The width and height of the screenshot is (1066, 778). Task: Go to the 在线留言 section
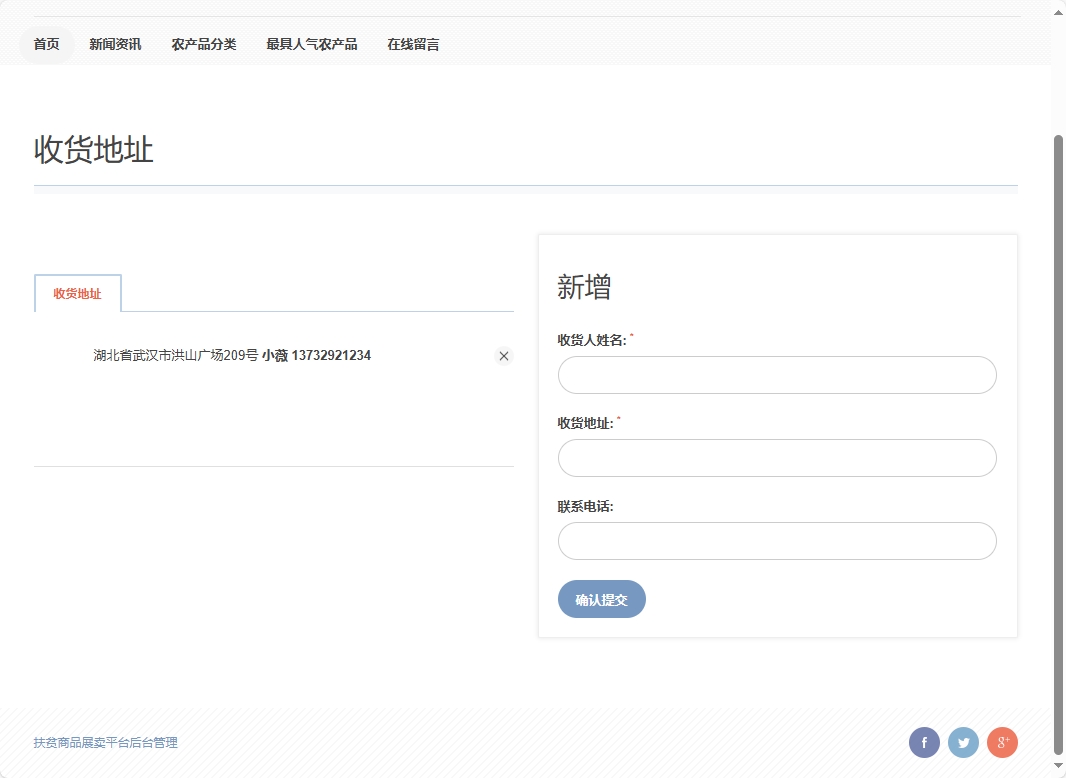pyautogui.click(x=412, y=43)
